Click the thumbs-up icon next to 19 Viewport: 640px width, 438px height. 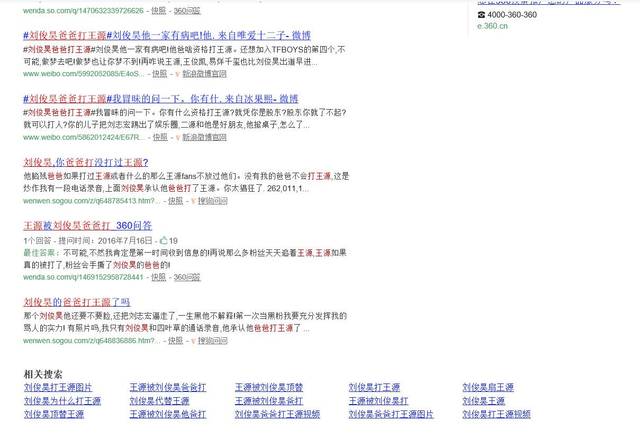163,240
